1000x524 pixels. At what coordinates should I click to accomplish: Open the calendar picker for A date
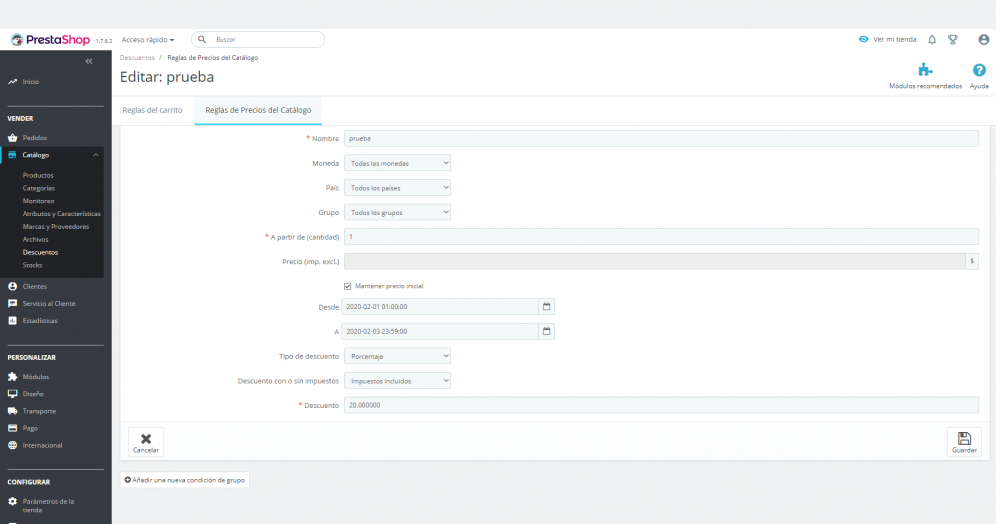click(x=547, y=331)
